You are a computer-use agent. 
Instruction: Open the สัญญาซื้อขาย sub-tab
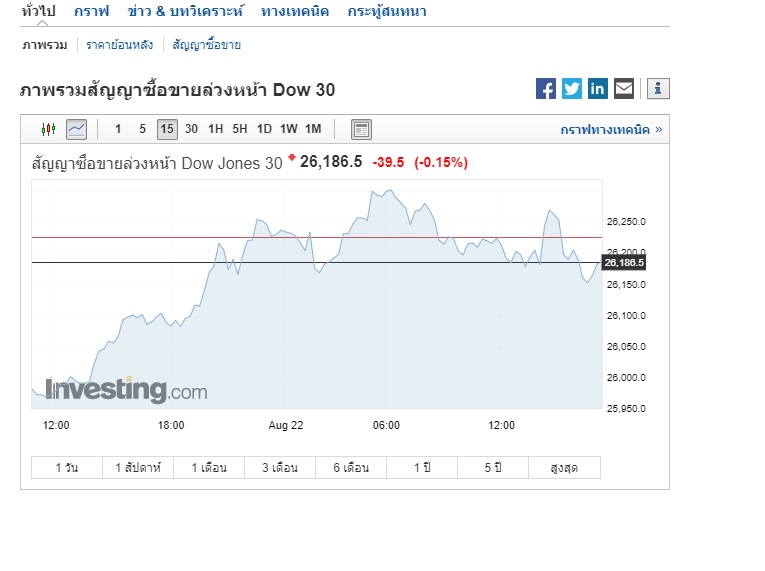tap(207, 45)
